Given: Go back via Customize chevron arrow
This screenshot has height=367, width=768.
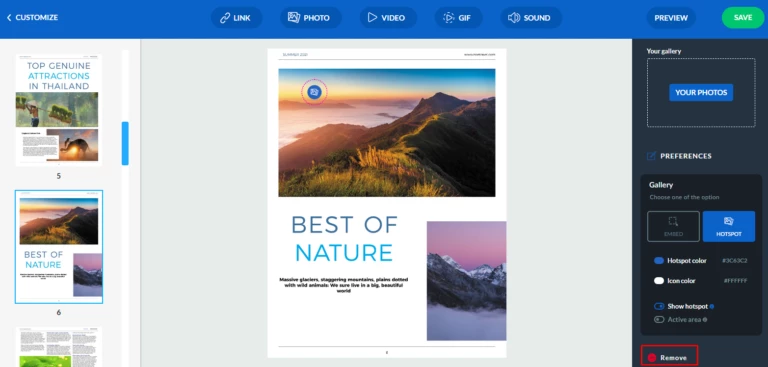Looking at the screenshot, I should [9, 18].
